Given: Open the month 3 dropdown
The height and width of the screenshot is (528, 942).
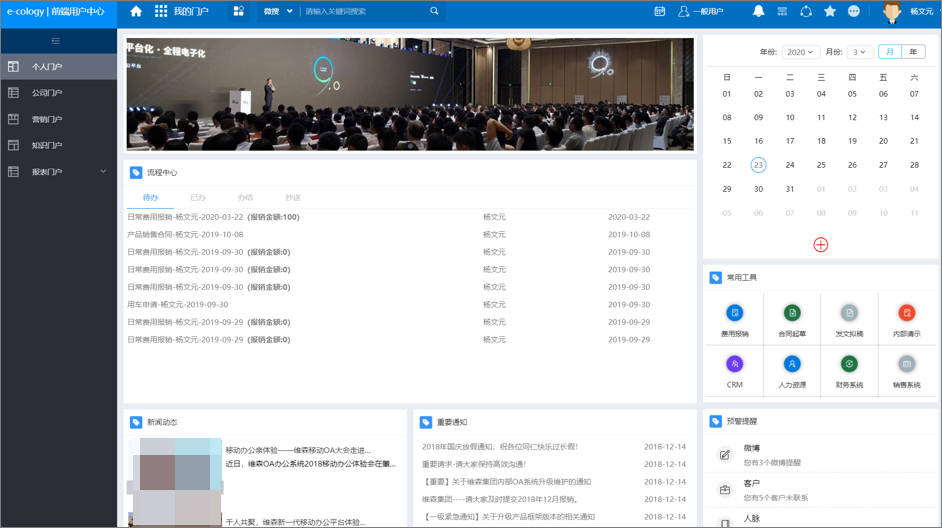Looking at the screenshot, I should point(859,52).
